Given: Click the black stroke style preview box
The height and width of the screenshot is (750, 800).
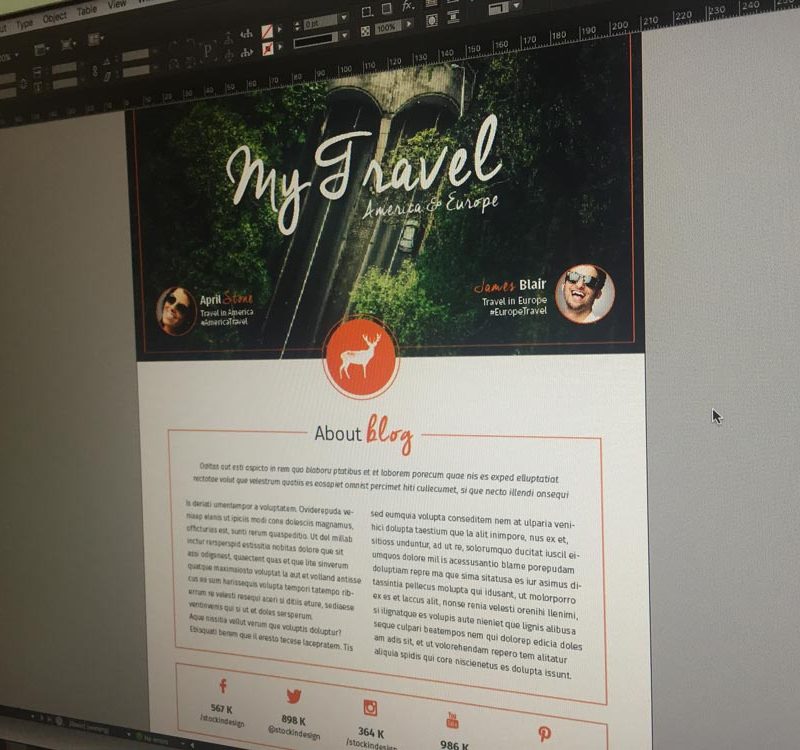Looking at the screenshot, I should [x=316, y=40].
